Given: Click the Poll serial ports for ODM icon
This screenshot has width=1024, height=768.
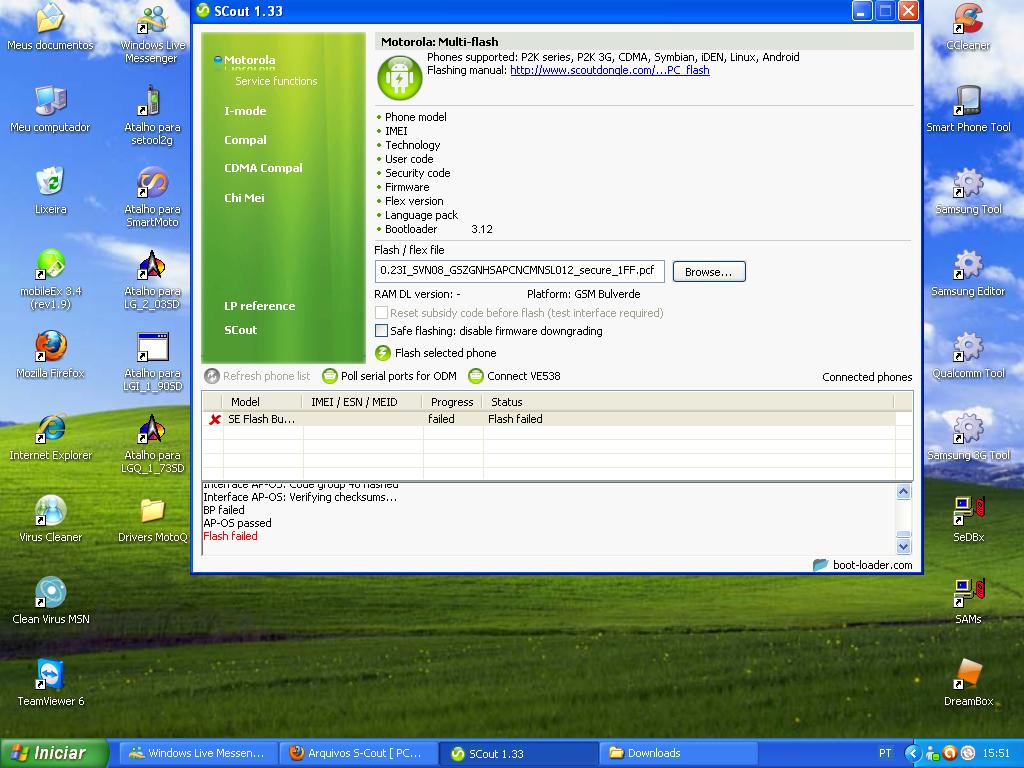Looking at the screenshot, I should click(330, 376).
